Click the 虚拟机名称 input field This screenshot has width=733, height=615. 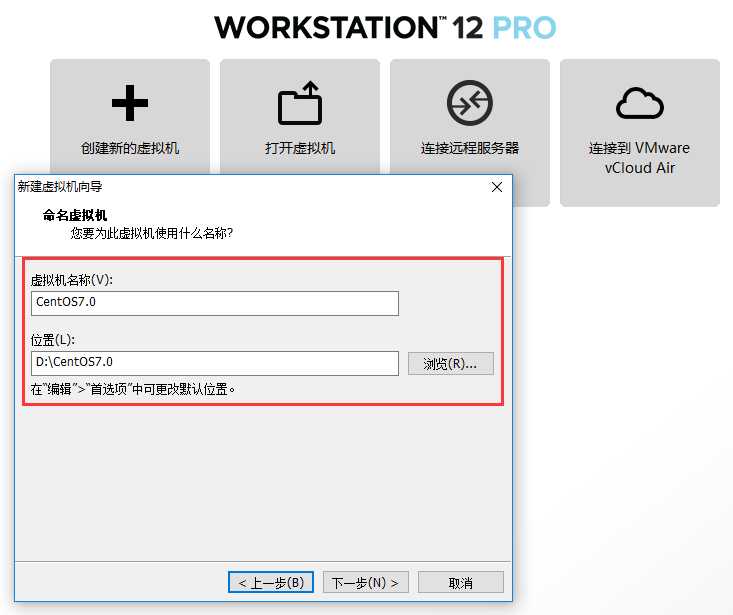point(215,303)
